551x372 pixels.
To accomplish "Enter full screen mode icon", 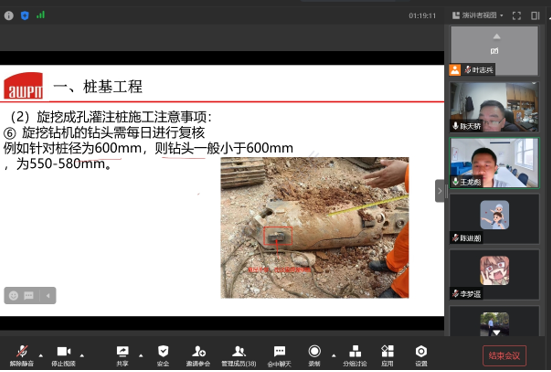I will pyautogui.click(x=517, y=15).
